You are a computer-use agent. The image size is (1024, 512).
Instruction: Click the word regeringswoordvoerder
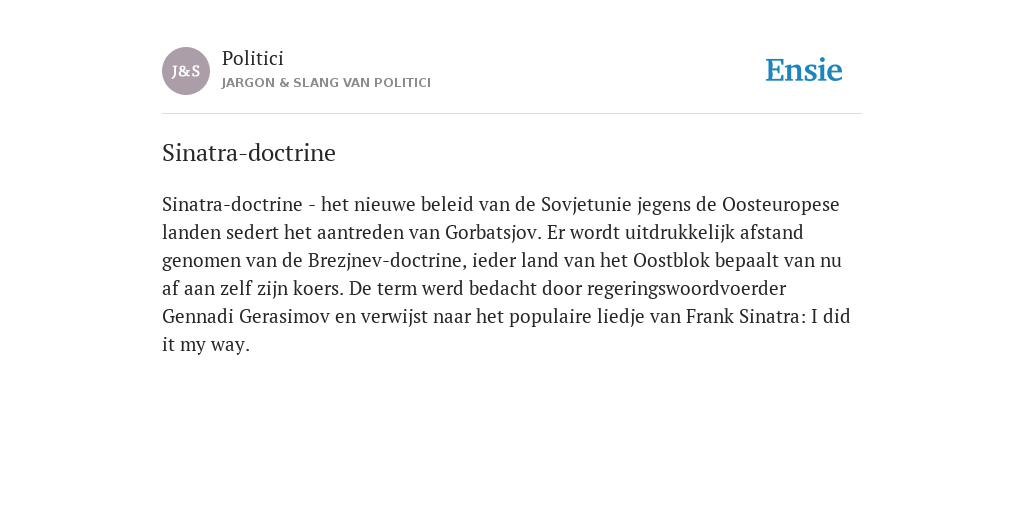(686, 289)
